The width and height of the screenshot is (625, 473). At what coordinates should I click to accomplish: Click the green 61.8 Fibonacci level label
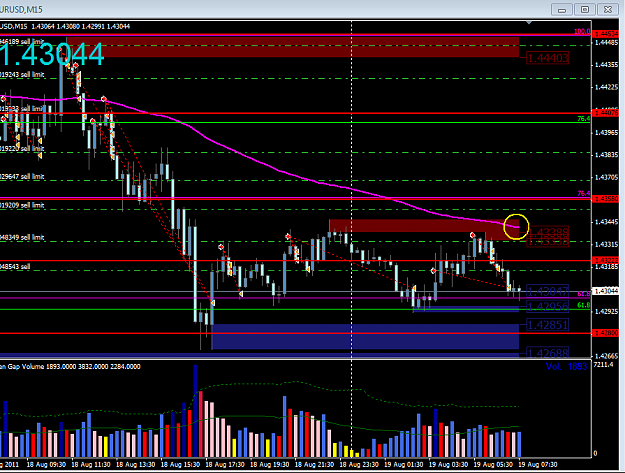(584, 306)
